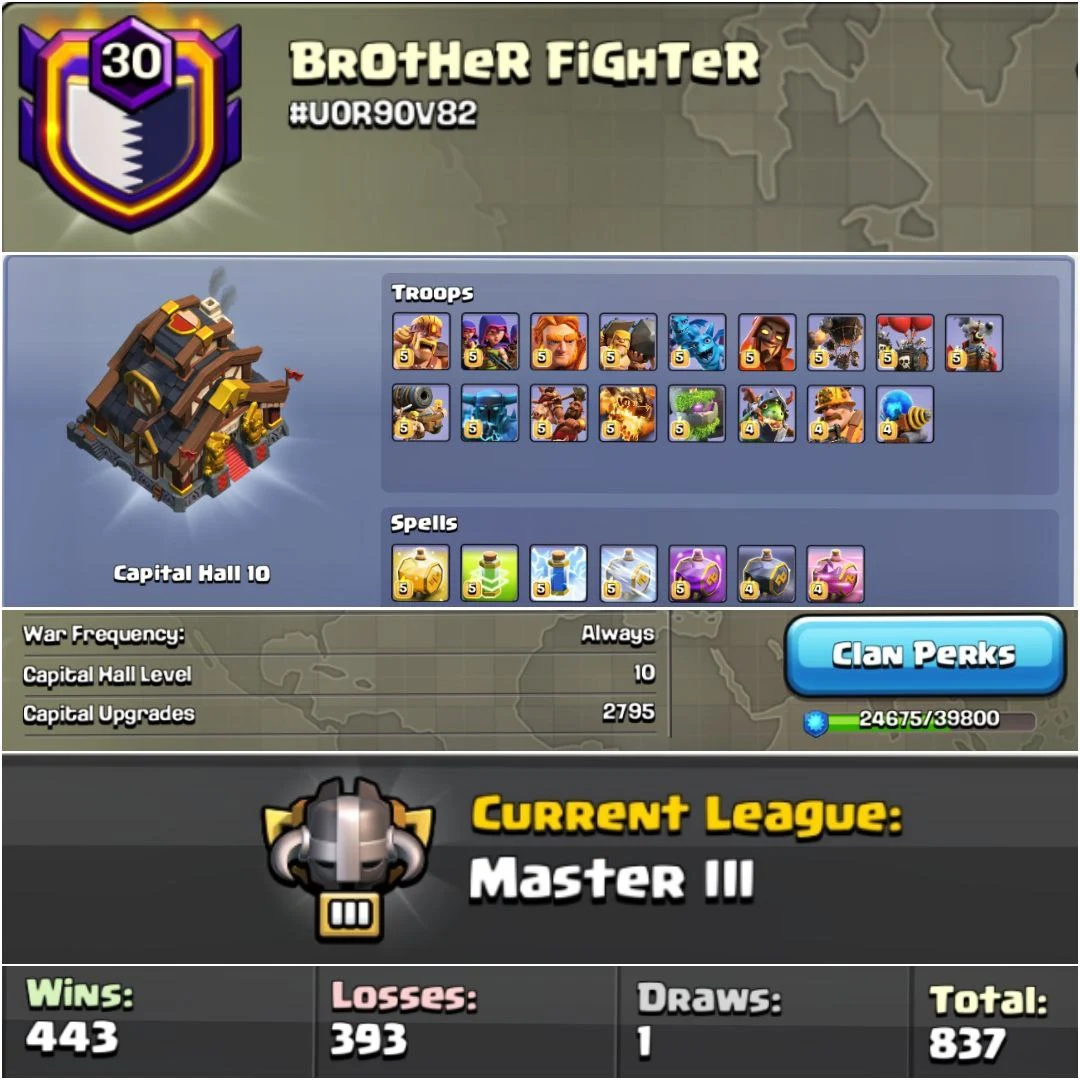The width and height of the screenshot is (1080, 1080).
Task: Tap the Lightning spell icon
Action: [x=559, y=573]
